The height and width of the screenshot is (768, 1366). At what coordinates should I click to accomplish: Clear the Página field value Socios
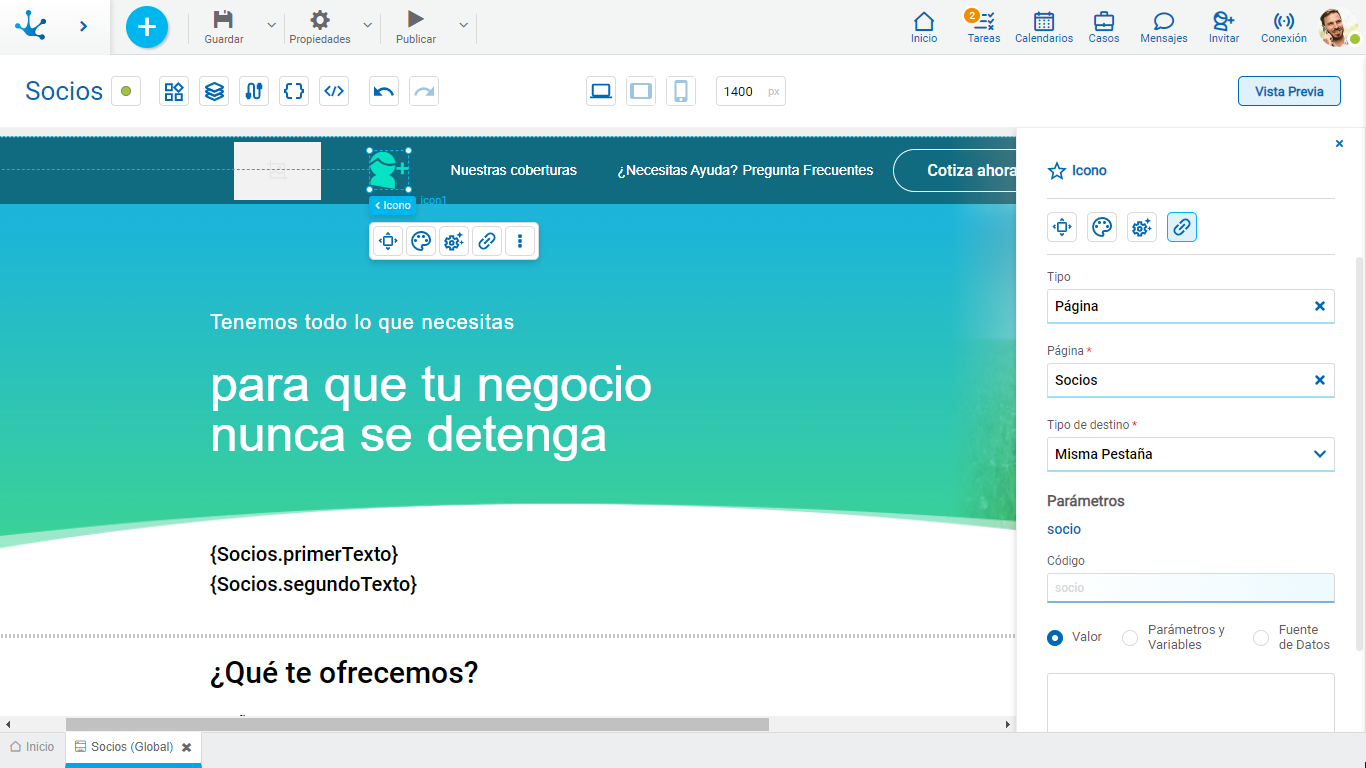click(x=1319, y=380)
